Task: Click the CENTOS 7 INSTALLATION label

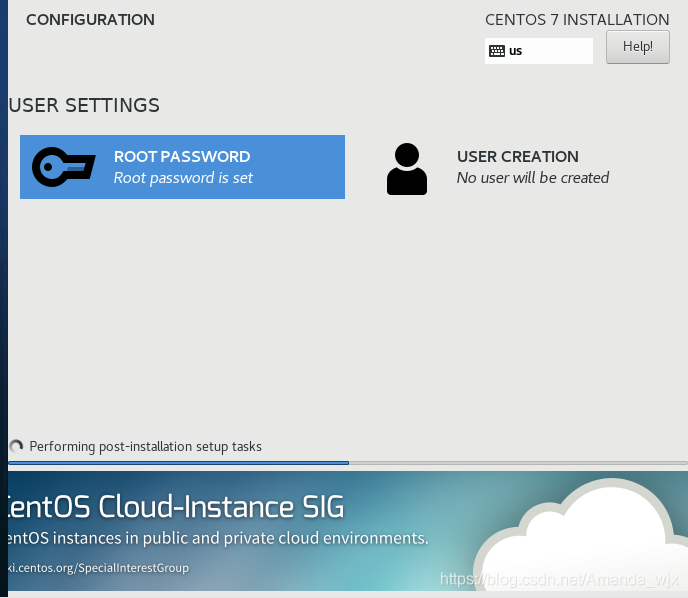Action: pos(577,20)
